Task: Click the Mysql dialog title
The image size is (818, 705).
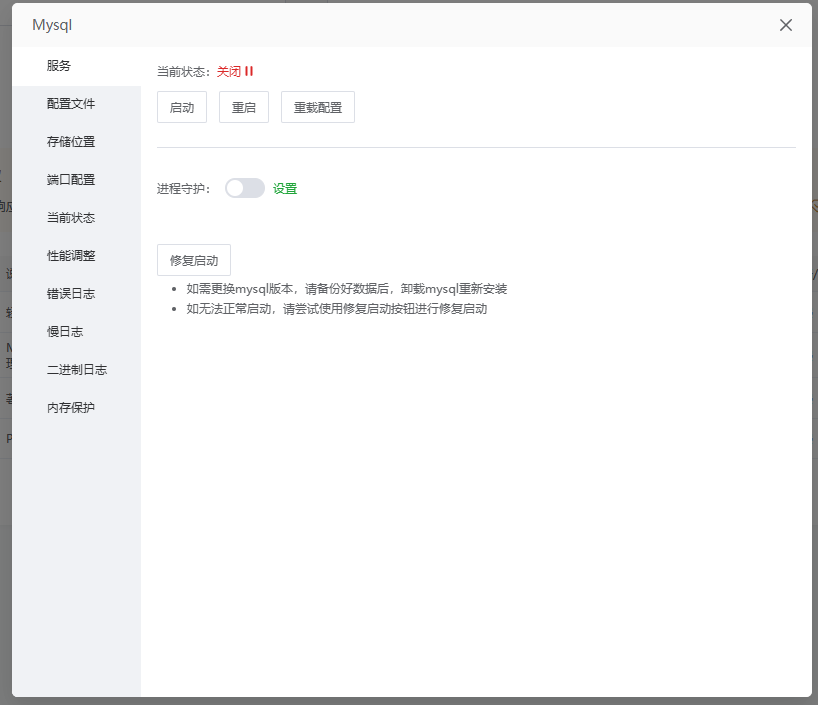Action: [52, 26]
